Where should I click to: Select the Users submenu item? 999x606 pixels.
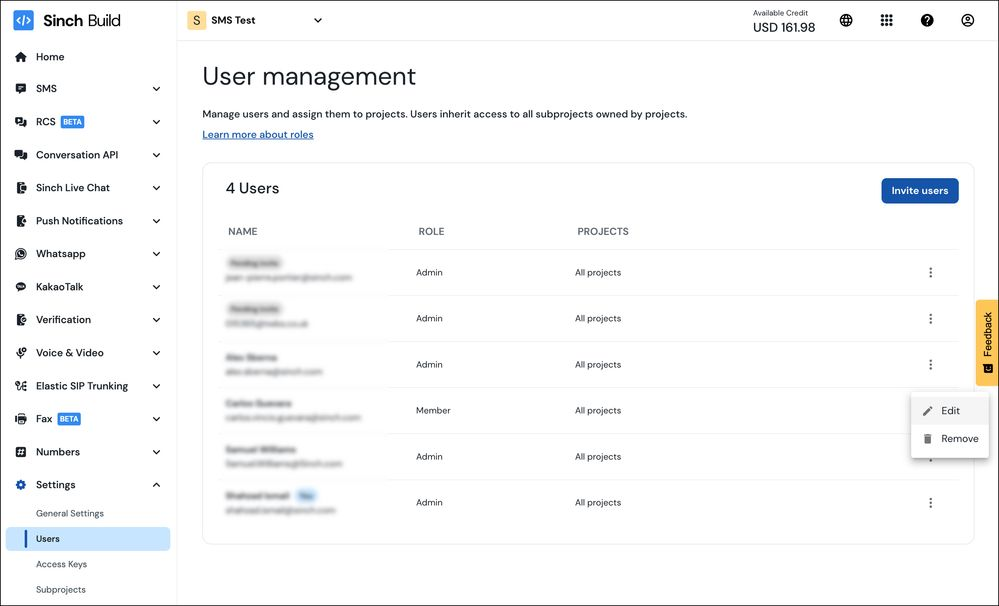click(x=88, y=539)
